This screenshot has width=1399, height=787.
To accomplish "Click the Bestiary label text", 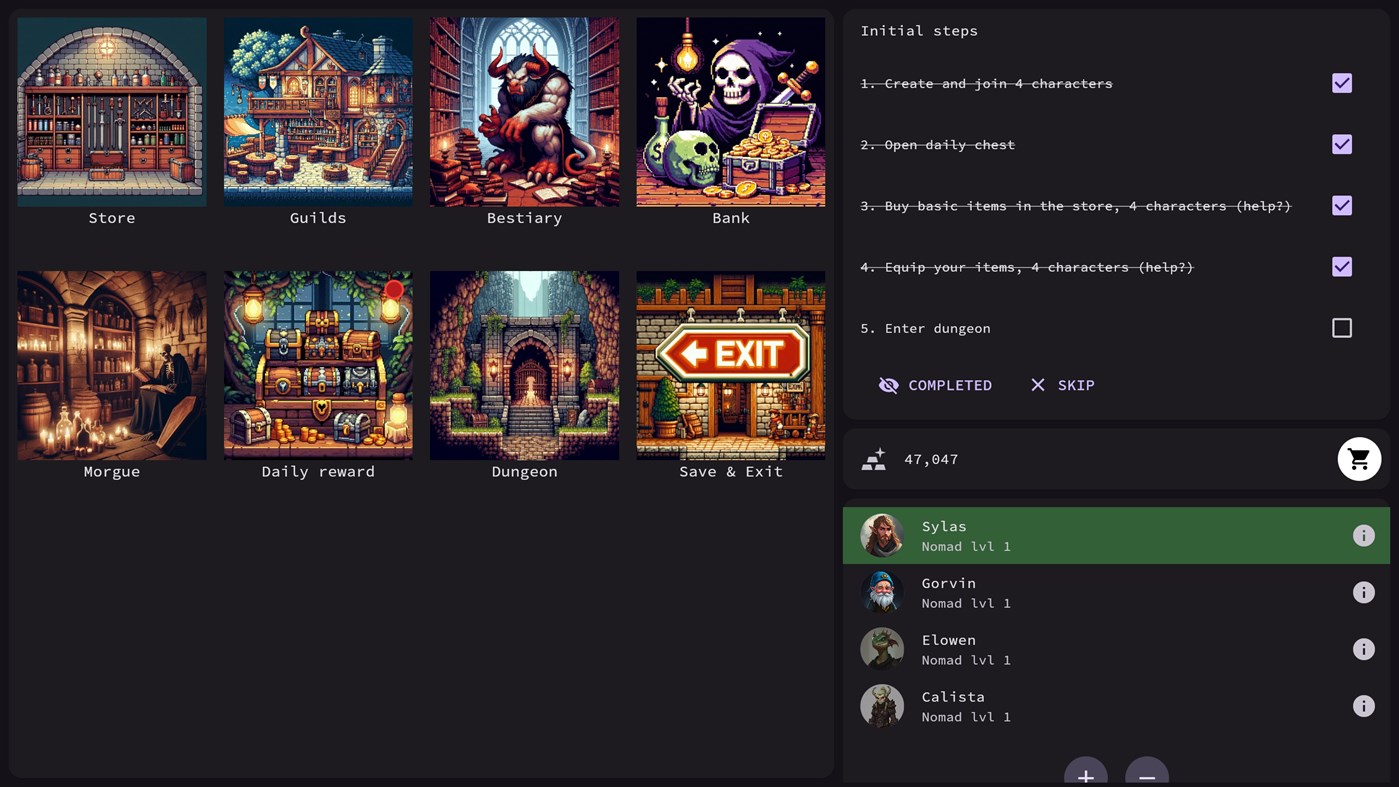I will click(524, 218).
